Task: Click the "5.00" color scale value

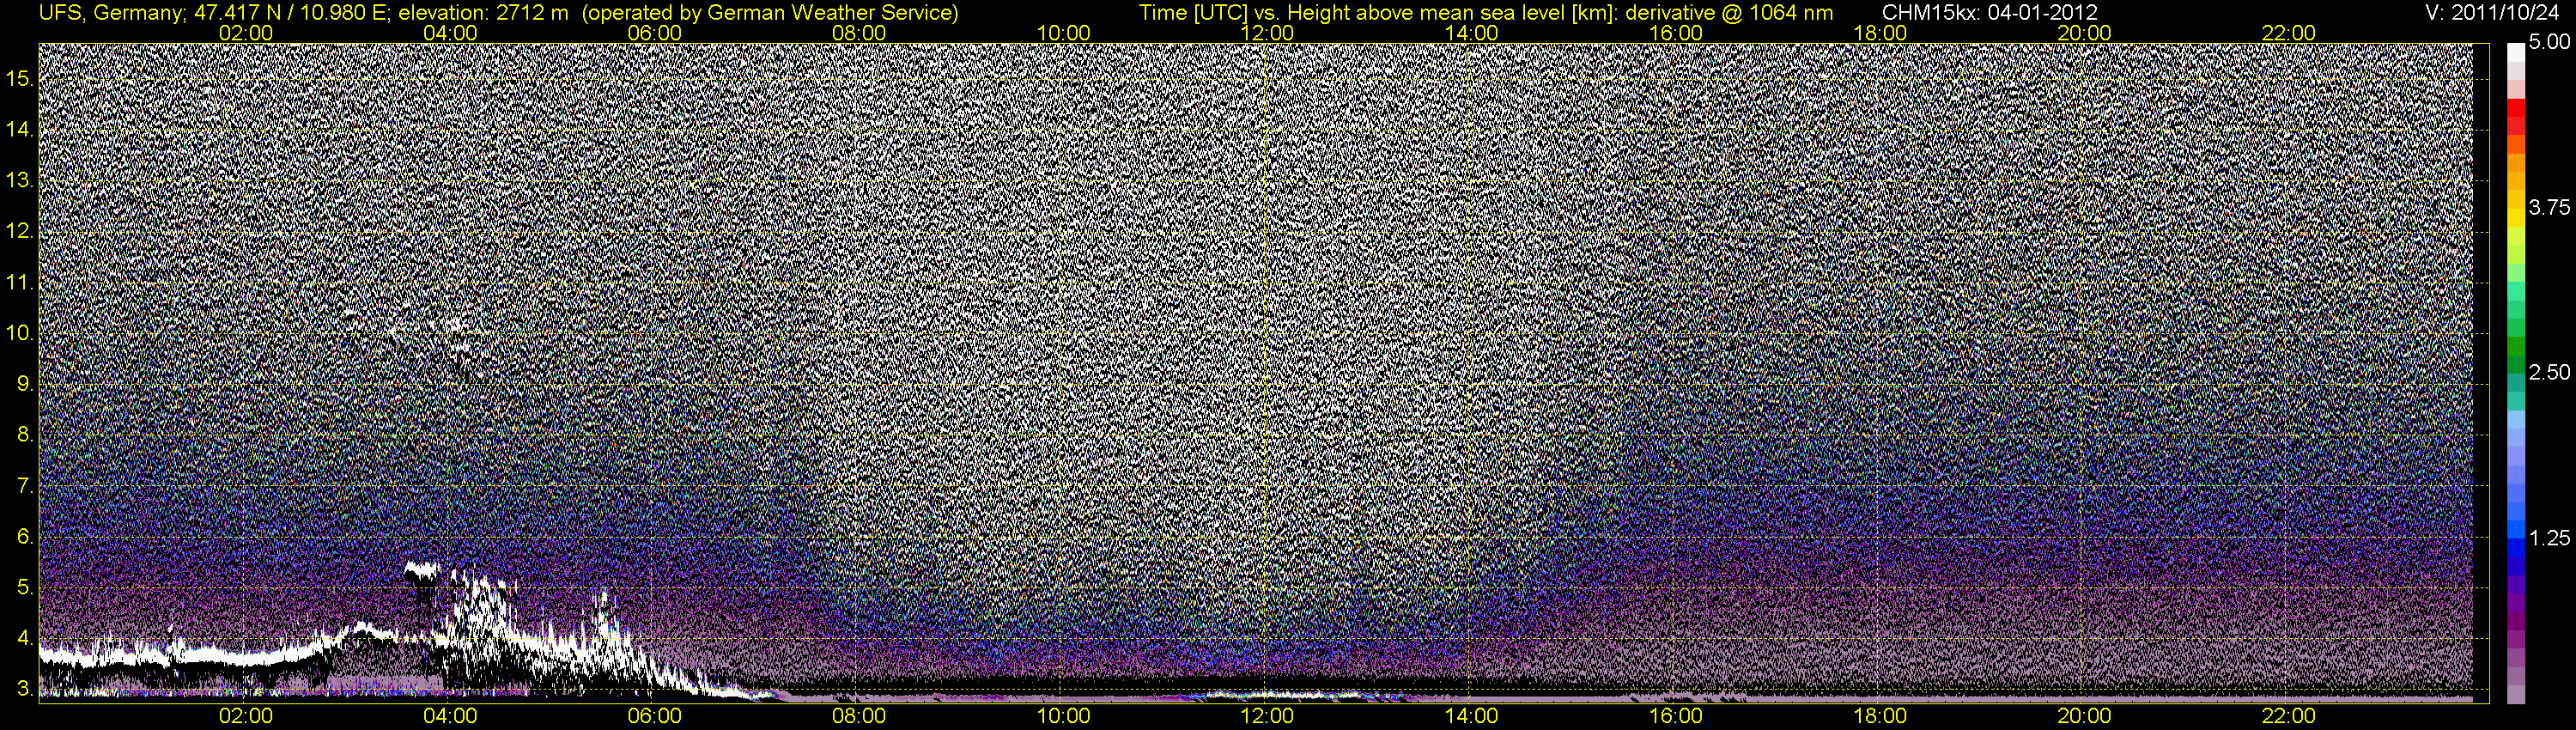Action: [x=2549, y=43]
